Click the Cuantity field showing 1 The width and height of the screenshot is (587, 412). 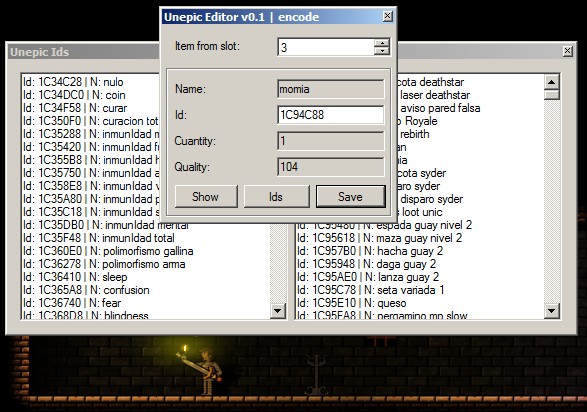click(x=331, y=141)
